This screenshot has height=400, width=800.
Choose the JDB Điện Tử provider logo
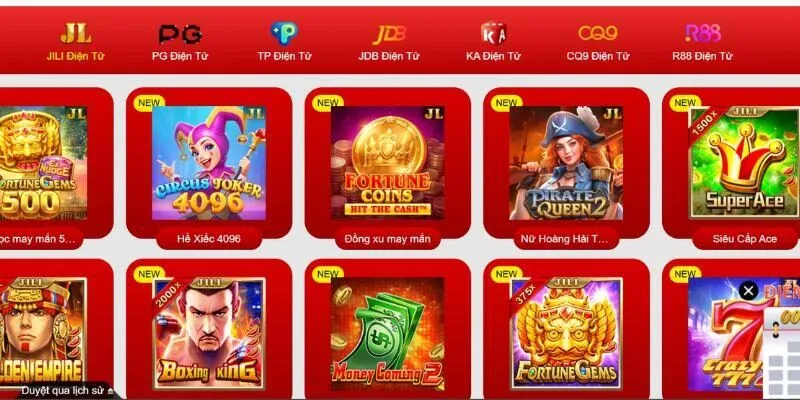click(389, 35)
